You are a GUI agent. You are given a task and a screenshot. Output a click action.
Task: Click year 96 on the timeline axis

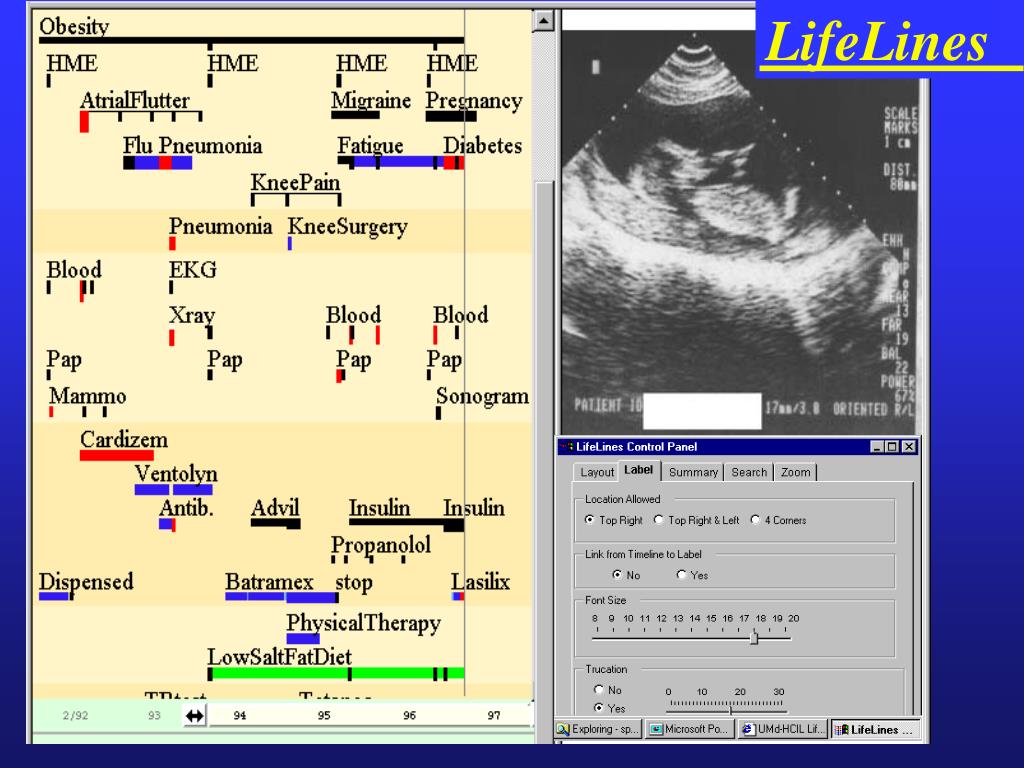(409, 716)
